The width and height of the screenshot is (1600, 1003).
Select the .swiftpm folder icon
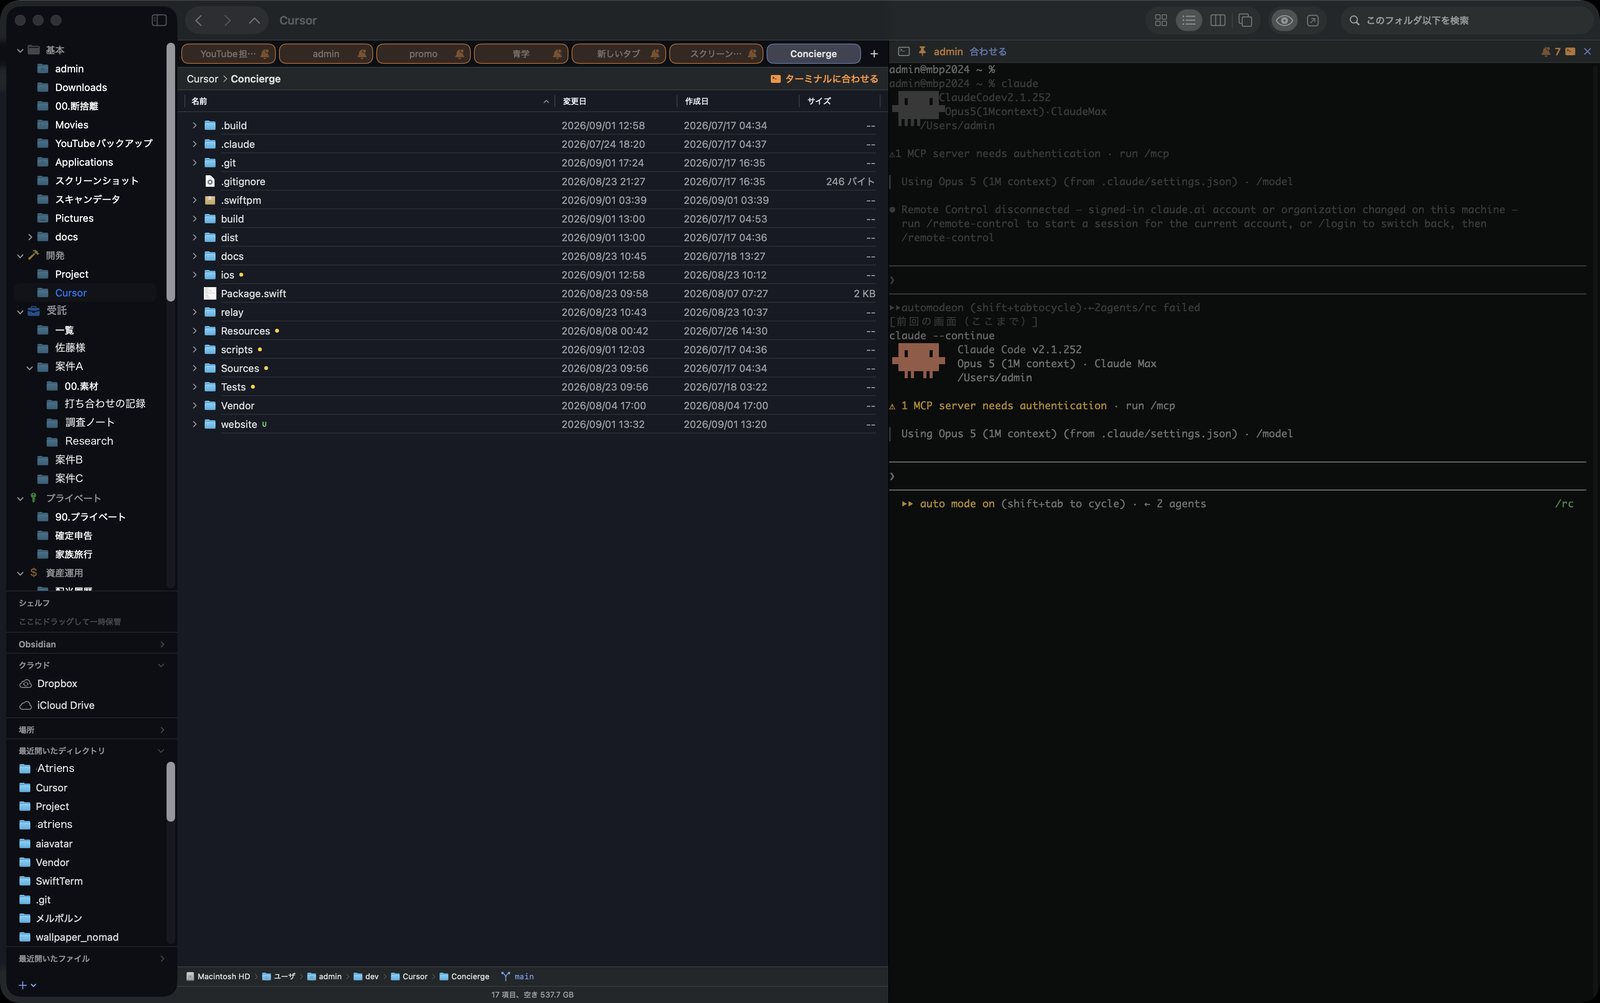pyautogui.click(x=210, y=200)
